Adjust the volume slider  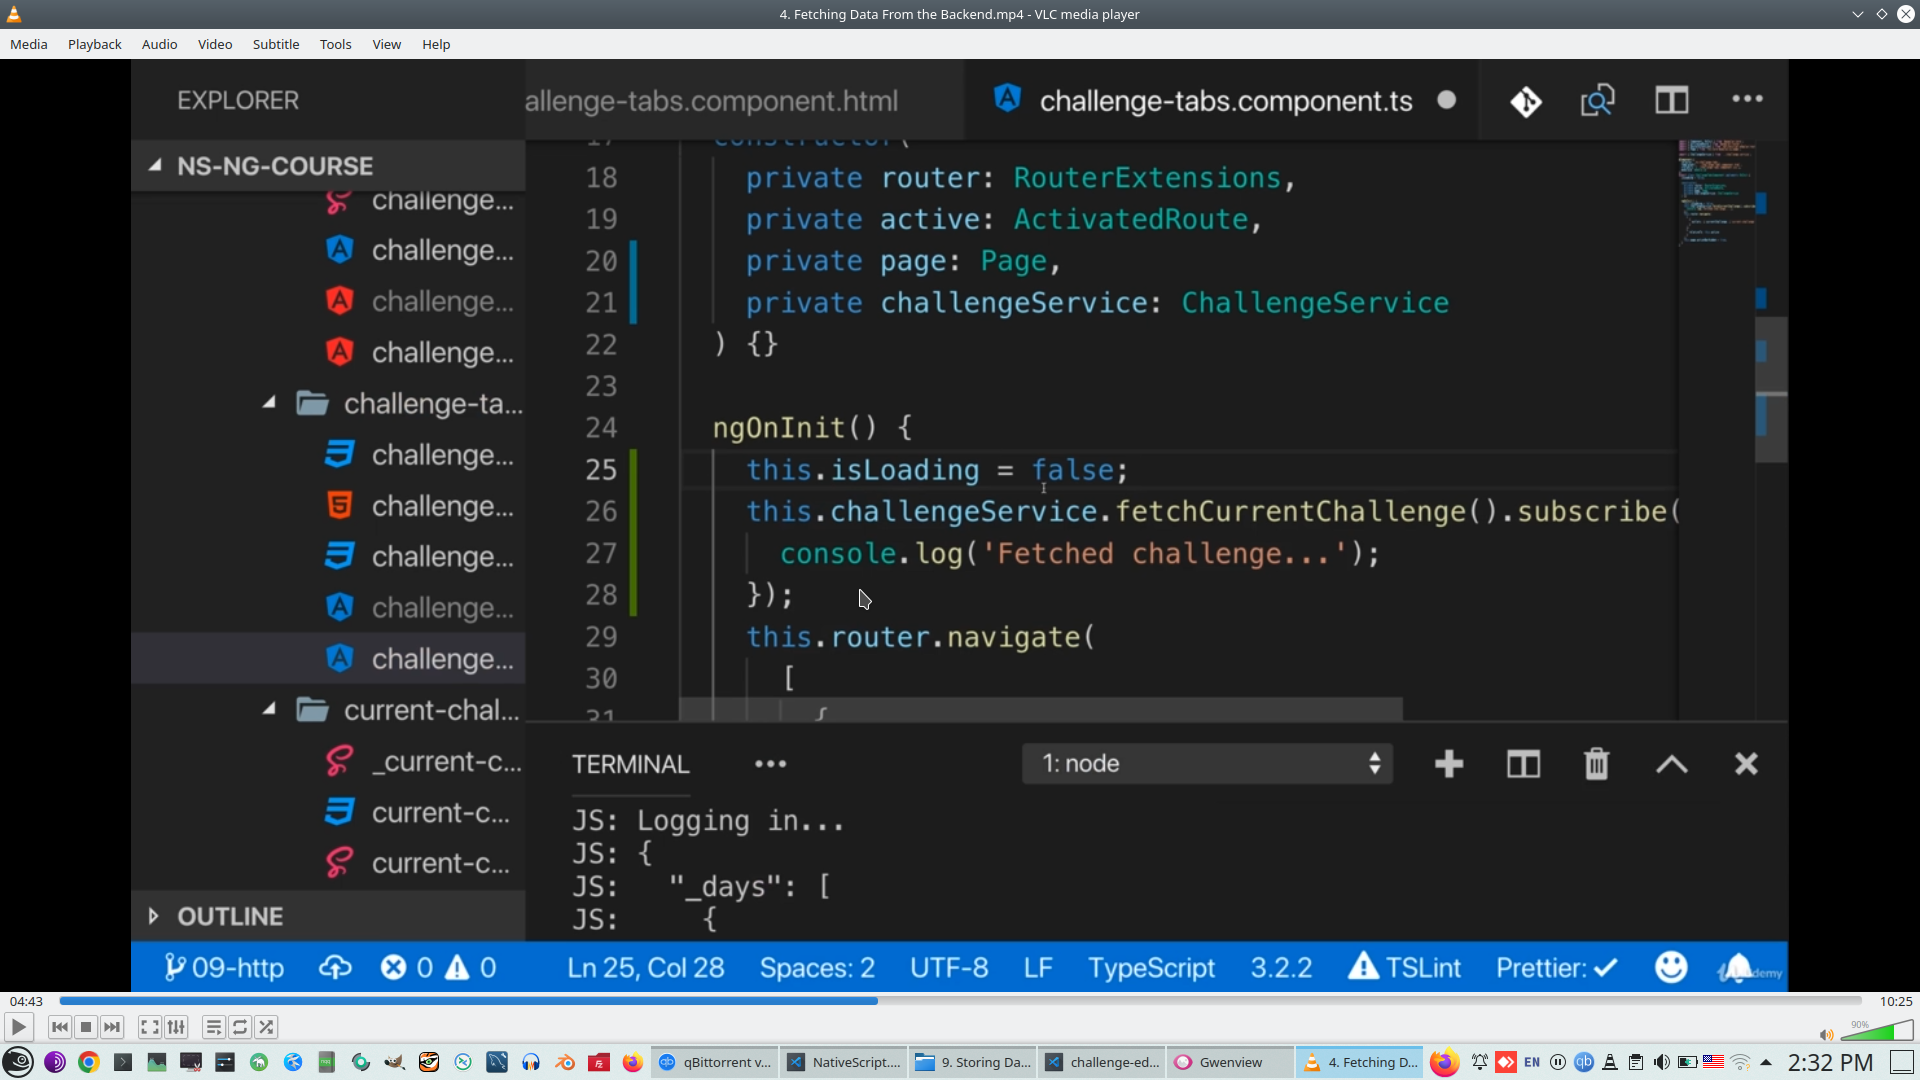coord(1878,1031)
